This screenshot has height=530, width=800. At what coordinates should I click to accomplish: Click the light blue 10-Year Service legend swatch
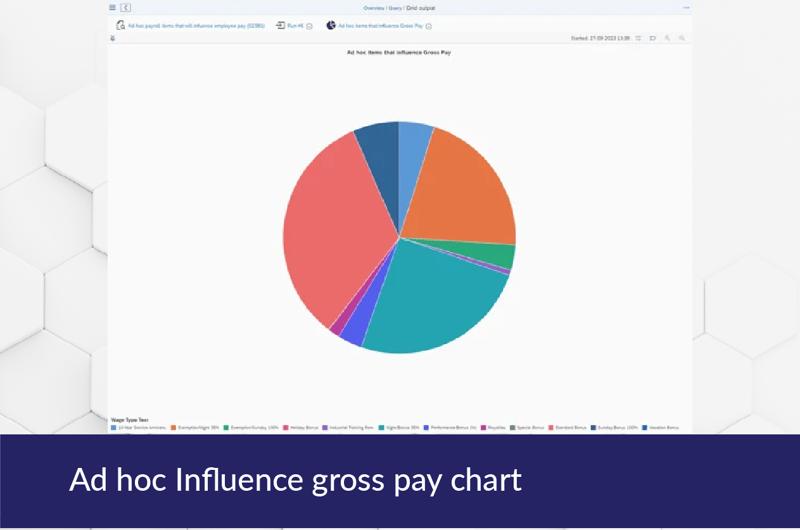coord(113,427)
